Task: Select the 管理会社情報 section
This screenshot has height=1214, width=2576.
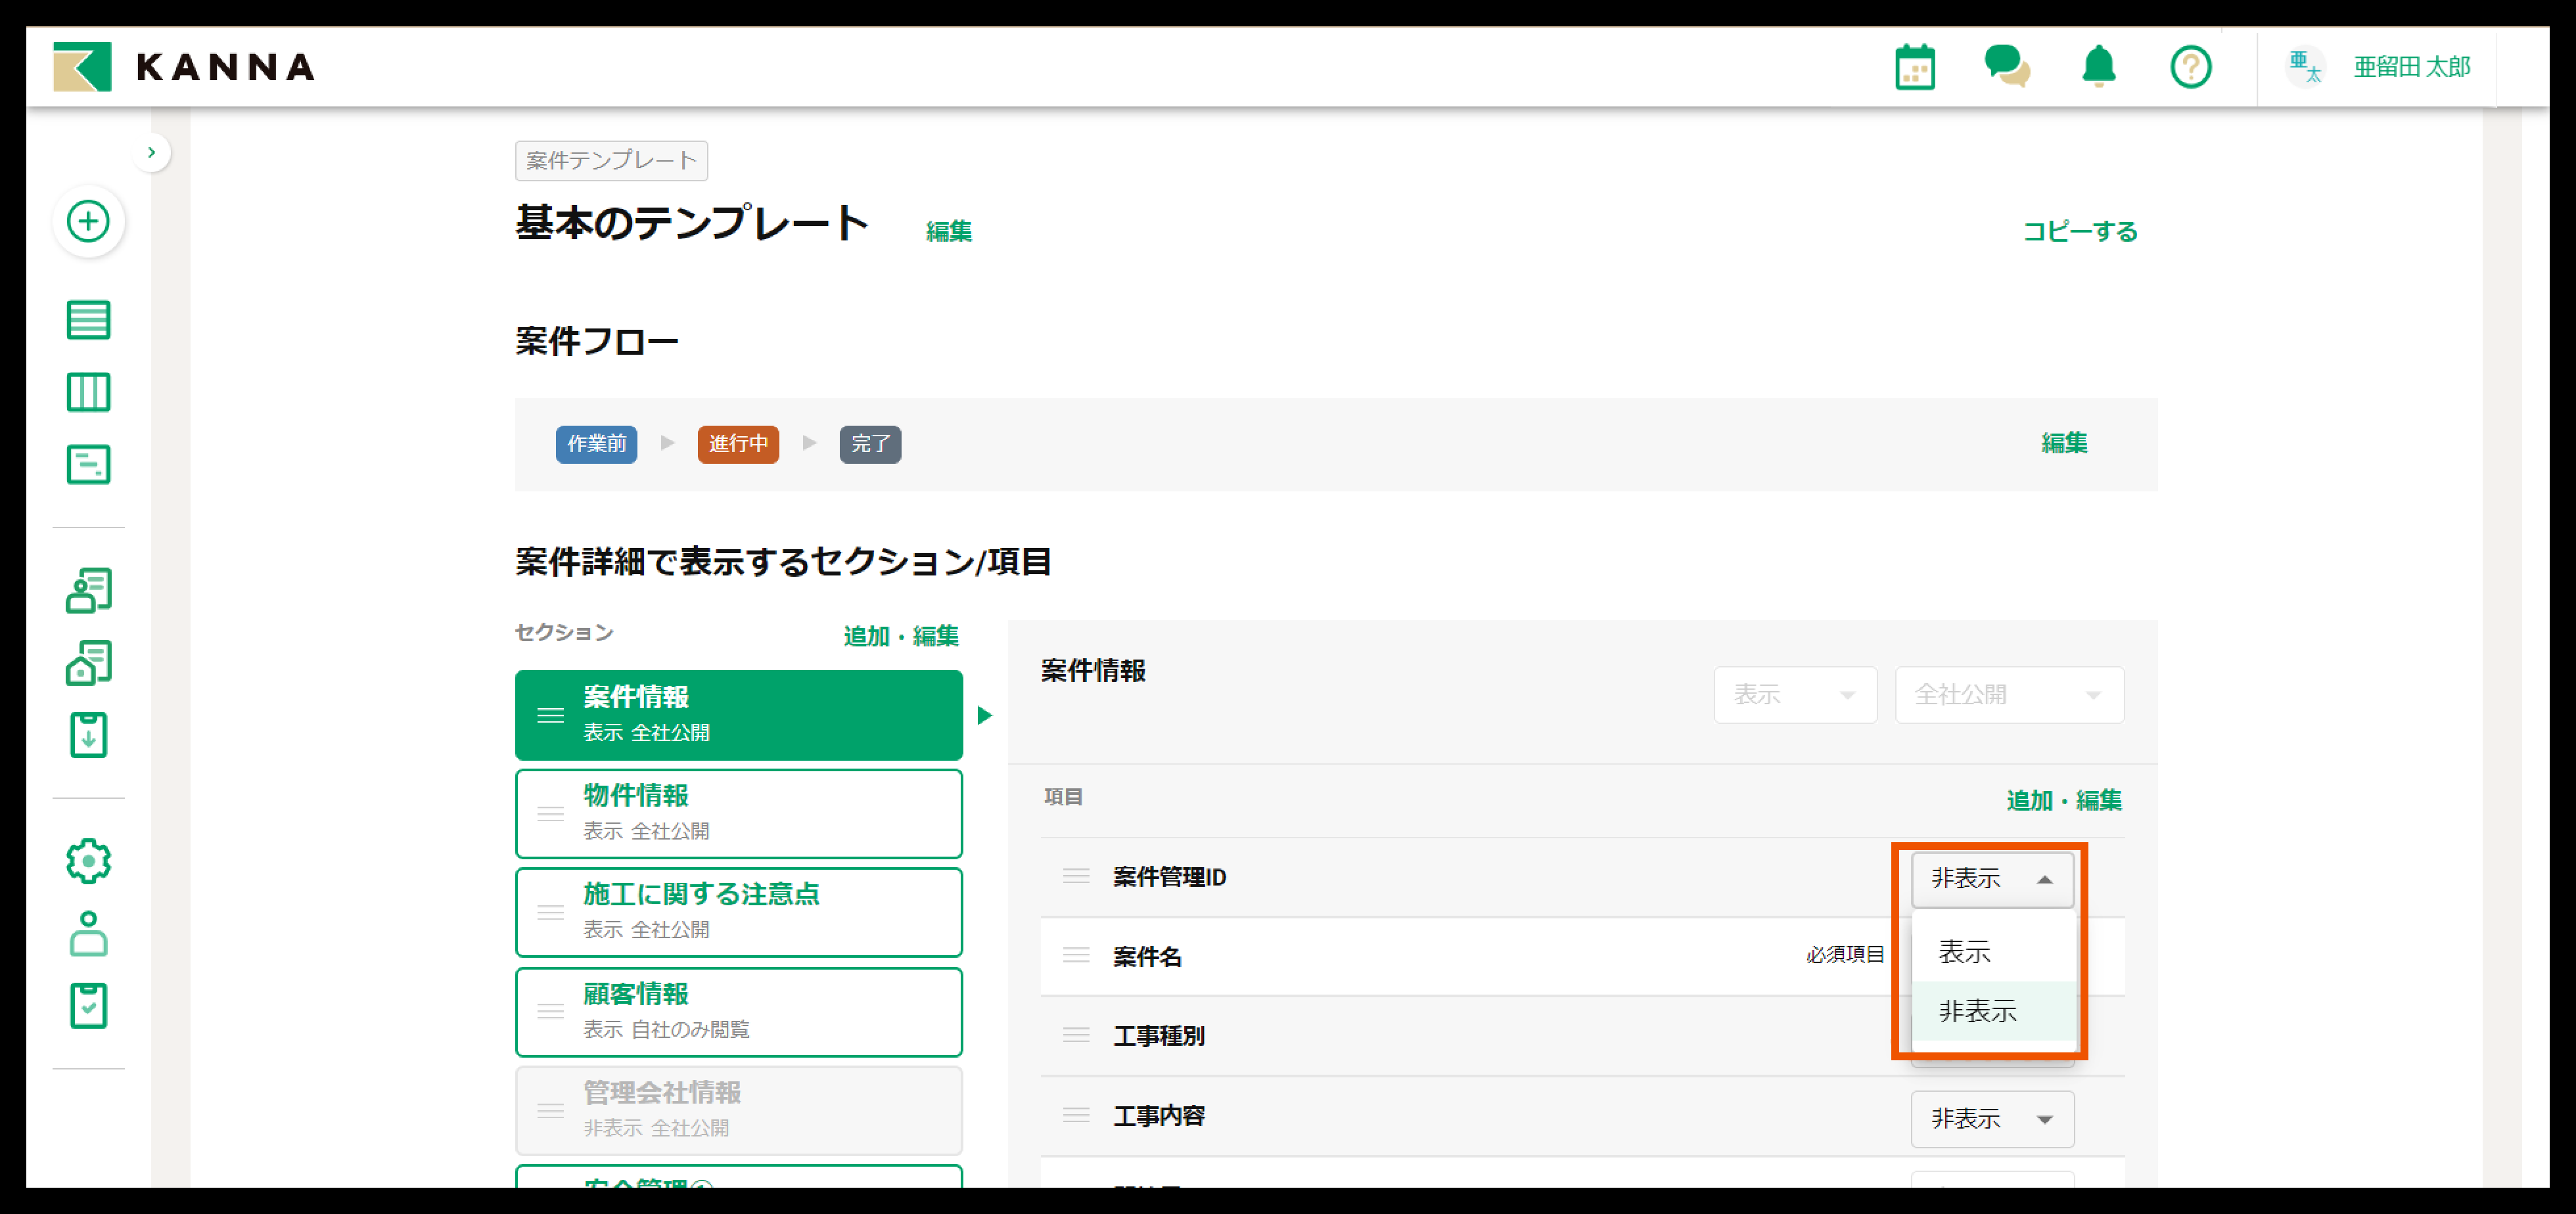Action: click(x=739, y=1110)
